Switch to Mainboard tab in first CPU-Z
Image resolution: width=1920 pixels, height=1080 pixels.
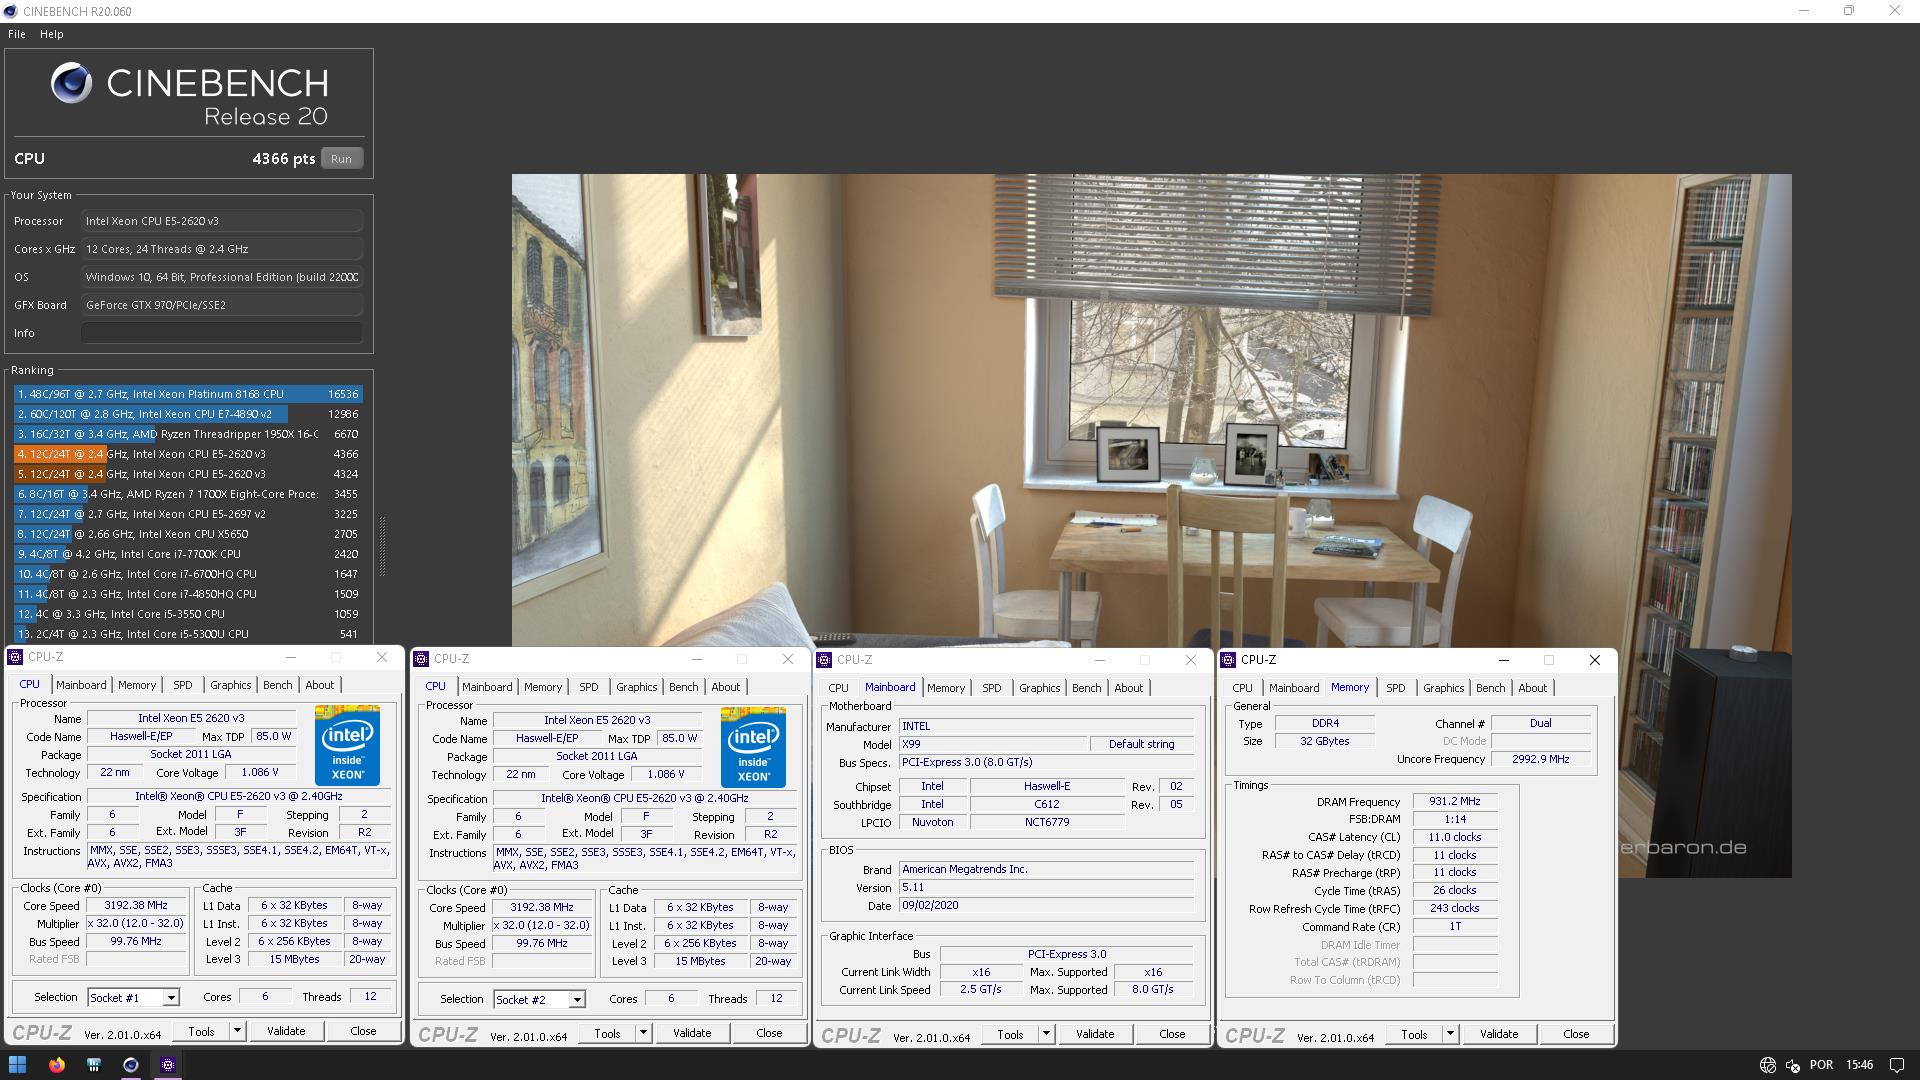[x=81, y=685]
